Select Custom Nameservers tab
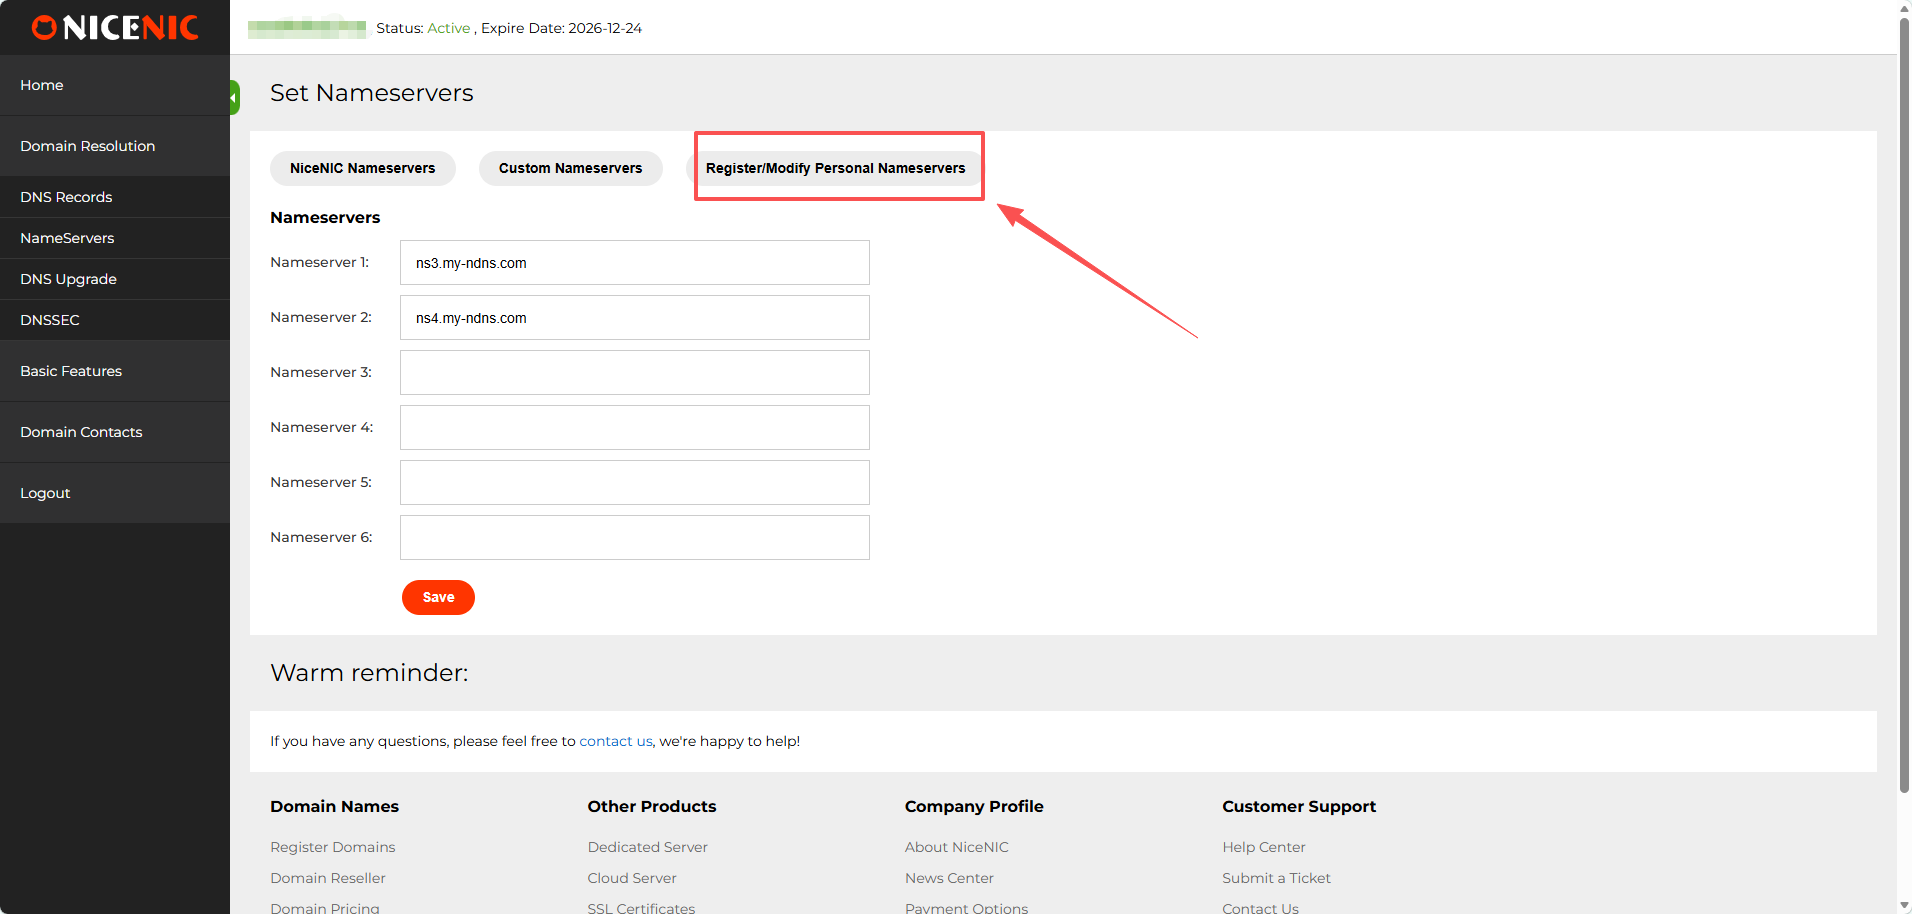Screen dimensions: 1912x914 coord(570,168)
